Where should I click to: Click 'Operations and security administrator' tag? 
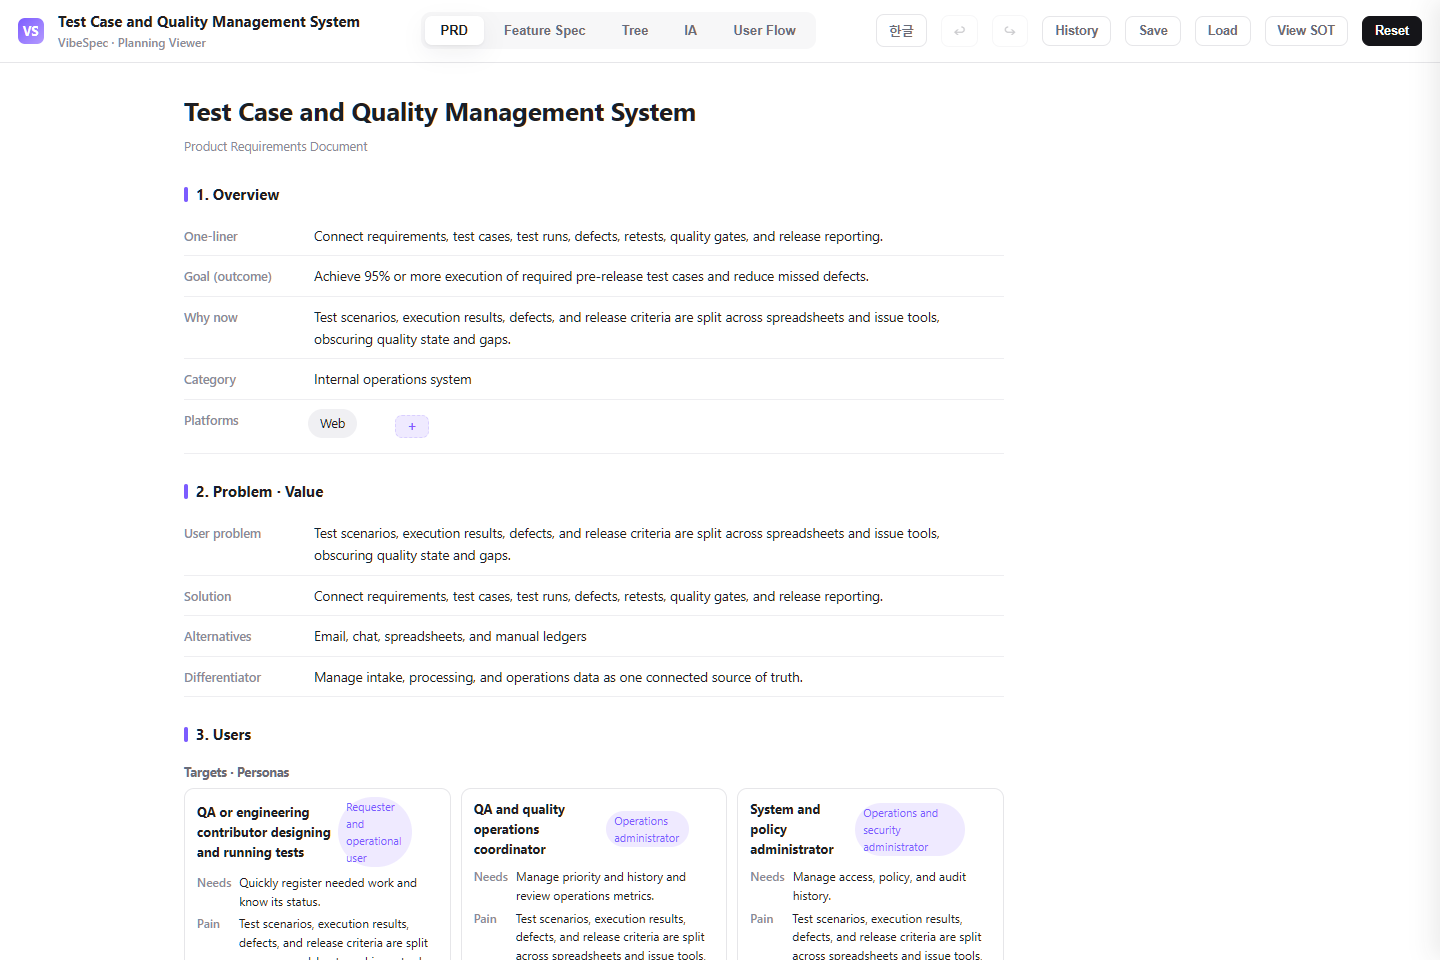pyautogui.click(x=910, y=830)
